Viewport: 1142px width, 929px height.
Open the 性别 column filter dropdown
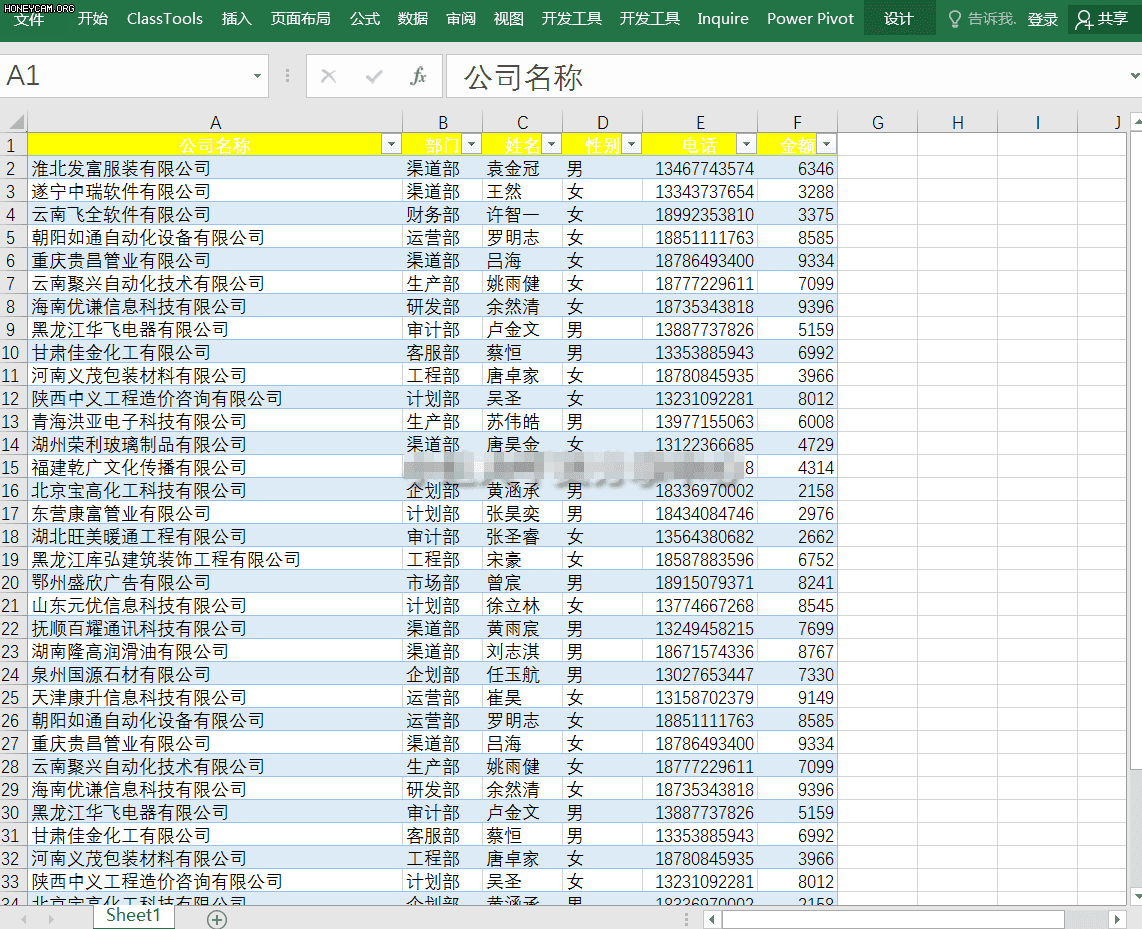point(631,144)
